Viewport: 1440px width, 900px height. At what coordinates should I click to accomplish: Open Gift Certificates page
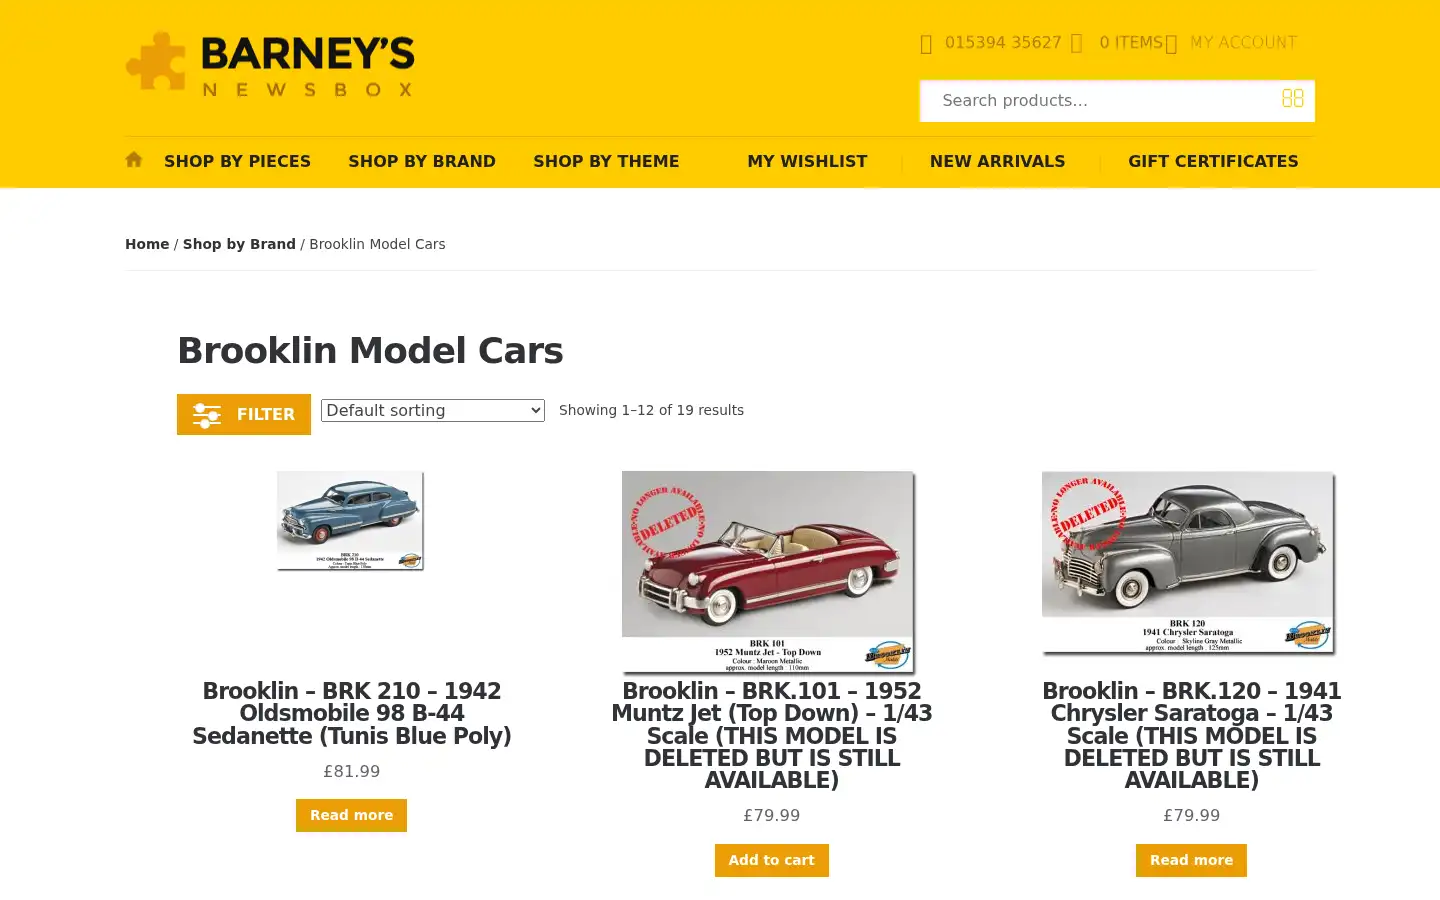pyautogui.click(x=1213, y=161)
